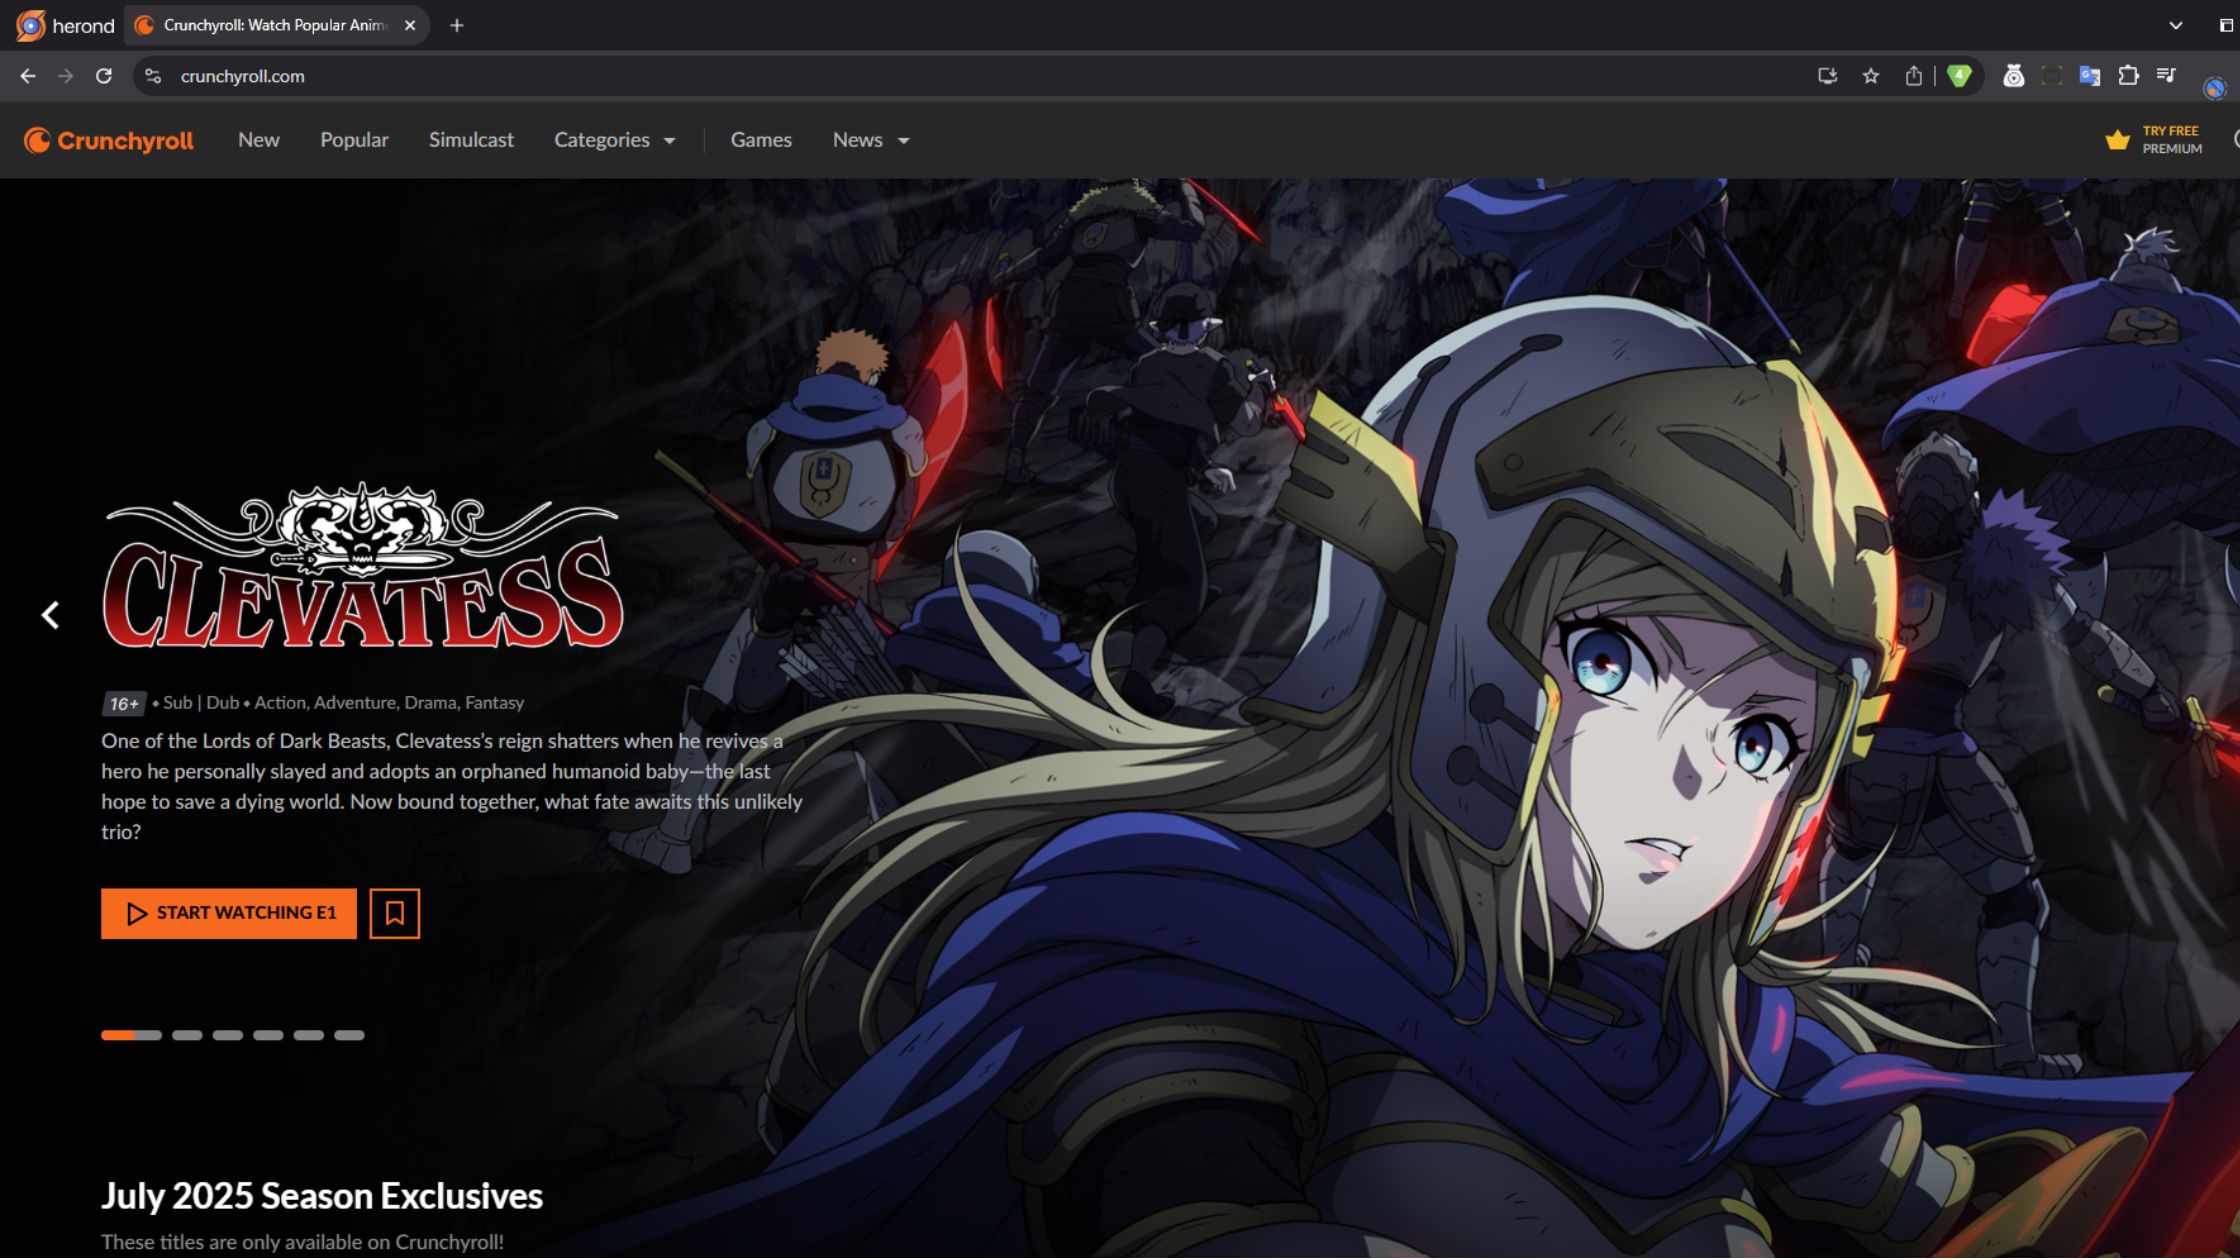
Task: Jump to the fourth carousel slide
Action: tap(268, 1035)
